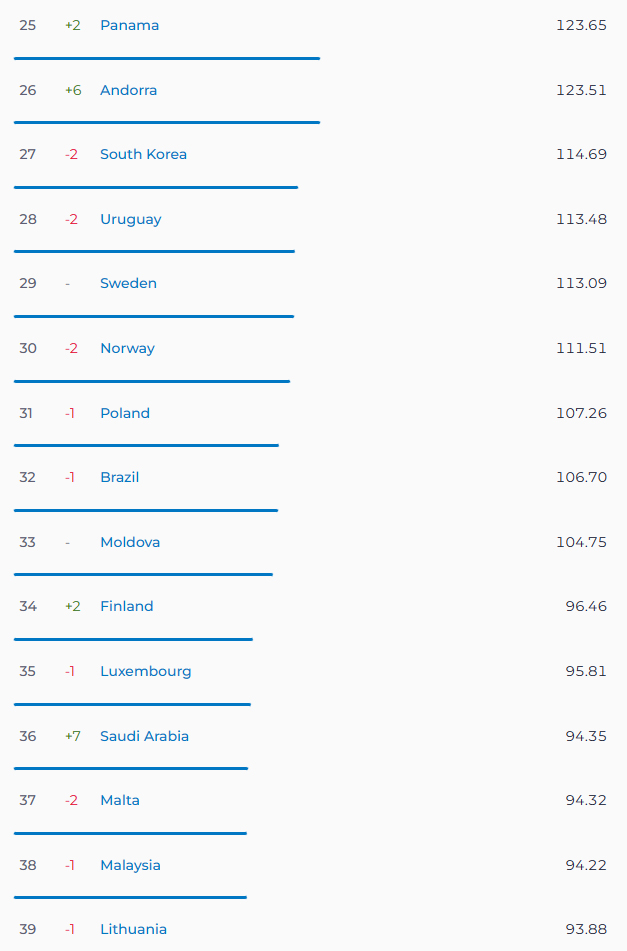Open the Andorra country link

(129, 90)
